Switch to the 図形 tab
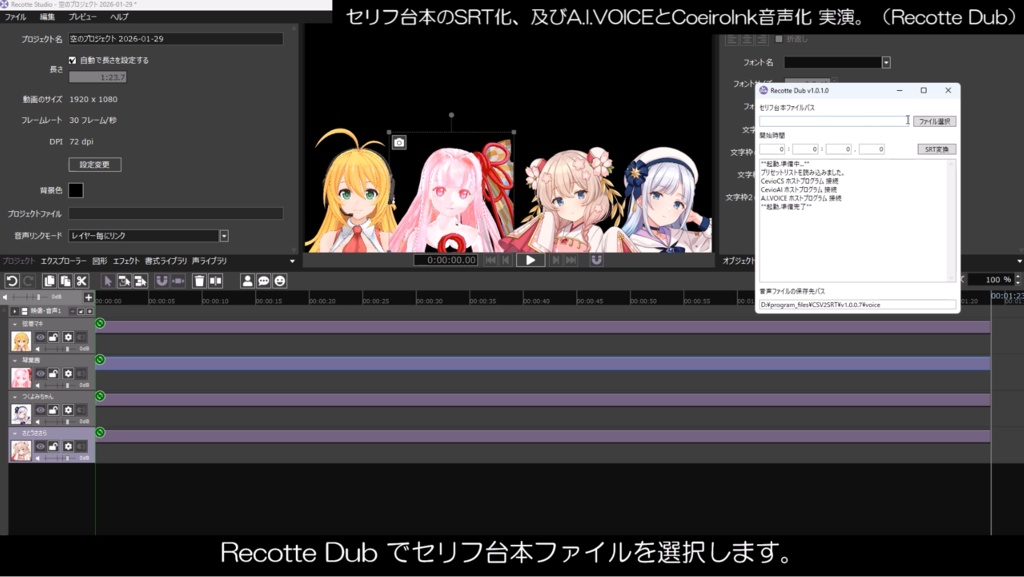The width and height of the screenshot is (1024, 577). point(99,261)
